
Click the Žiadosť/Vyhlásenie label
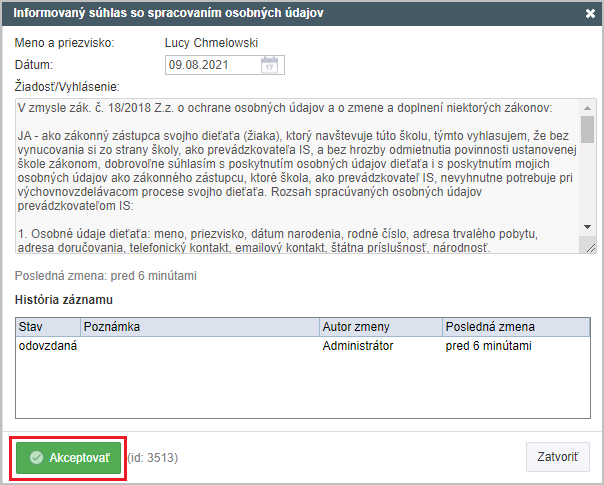[67, 87]
